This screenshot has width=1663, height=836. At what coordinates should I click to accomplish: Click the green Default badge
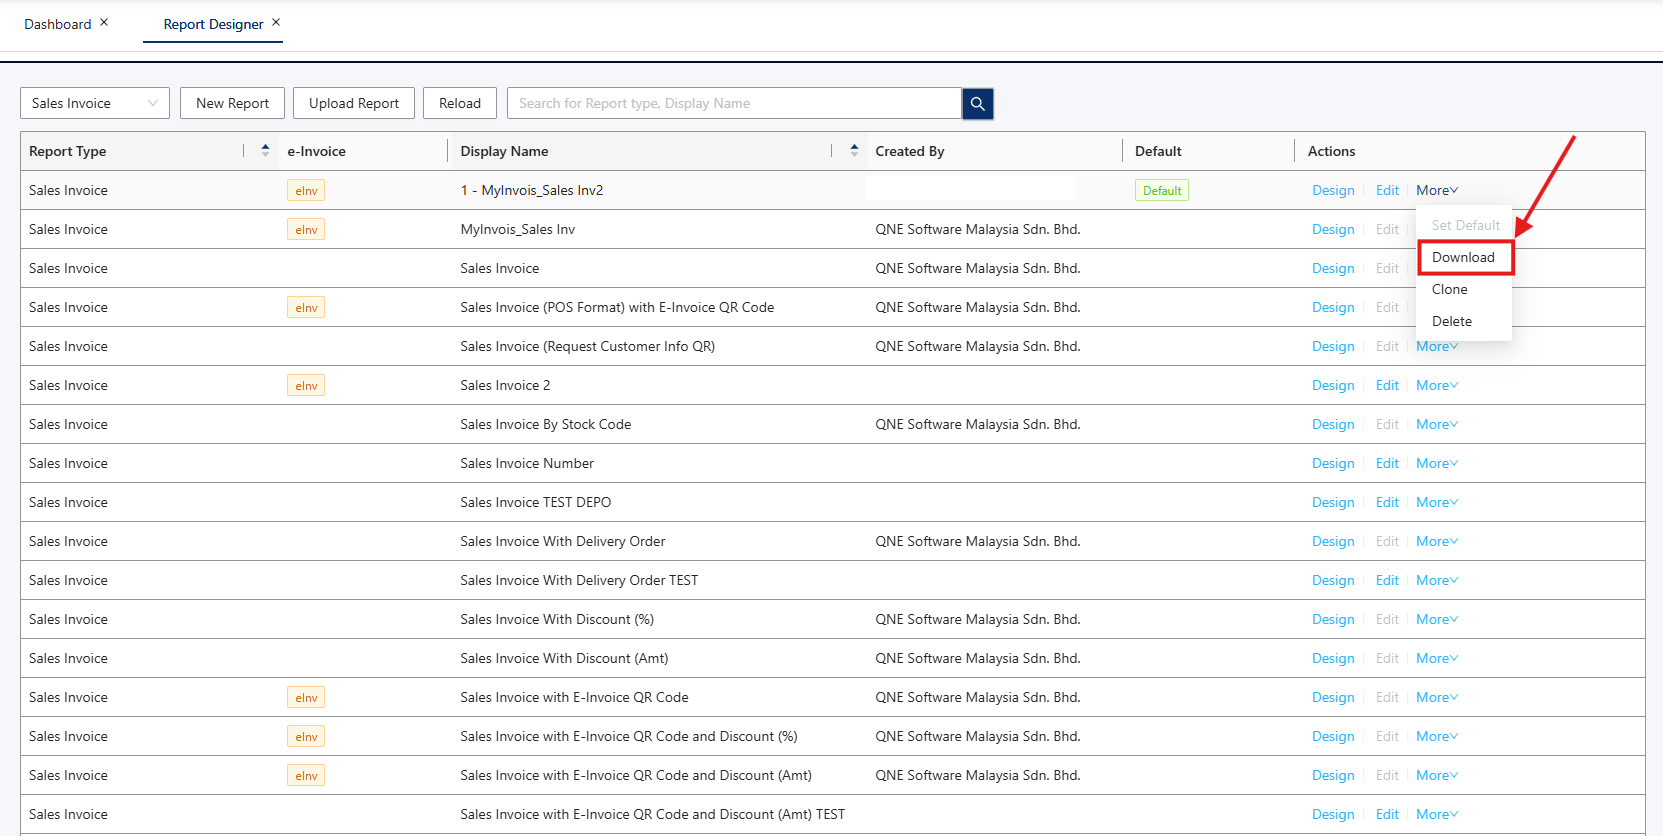(1161, 191)
